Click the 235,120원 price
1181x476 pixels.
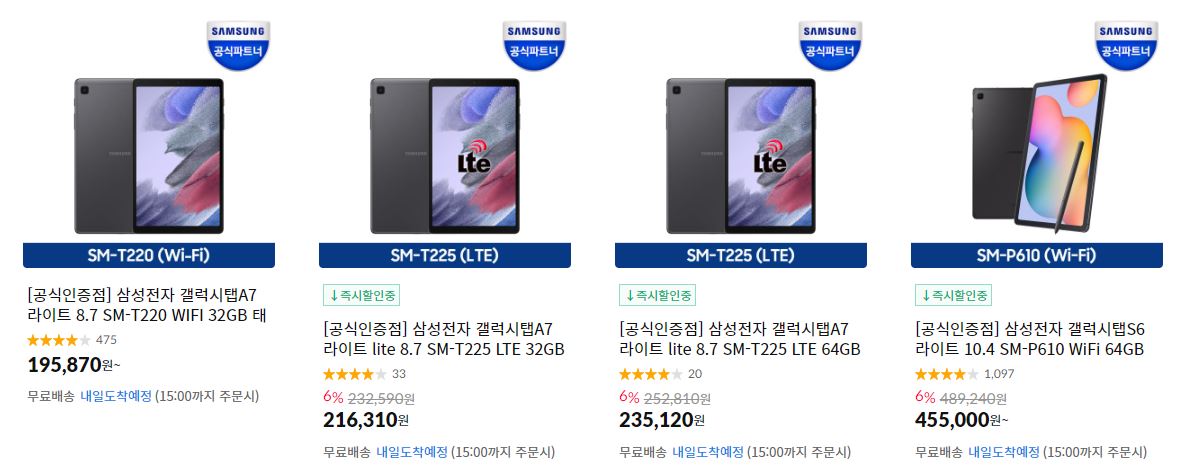(x=664, y=420)
